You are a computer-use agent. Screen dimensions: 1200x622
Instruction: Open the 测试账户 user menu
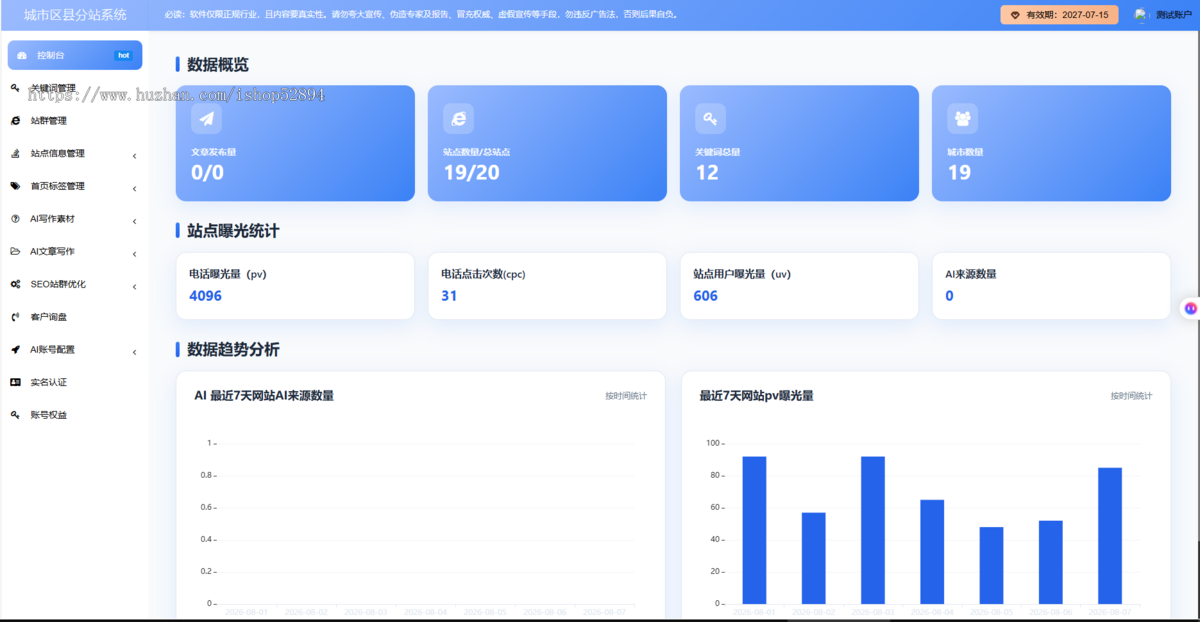[x=1162, y=15]
